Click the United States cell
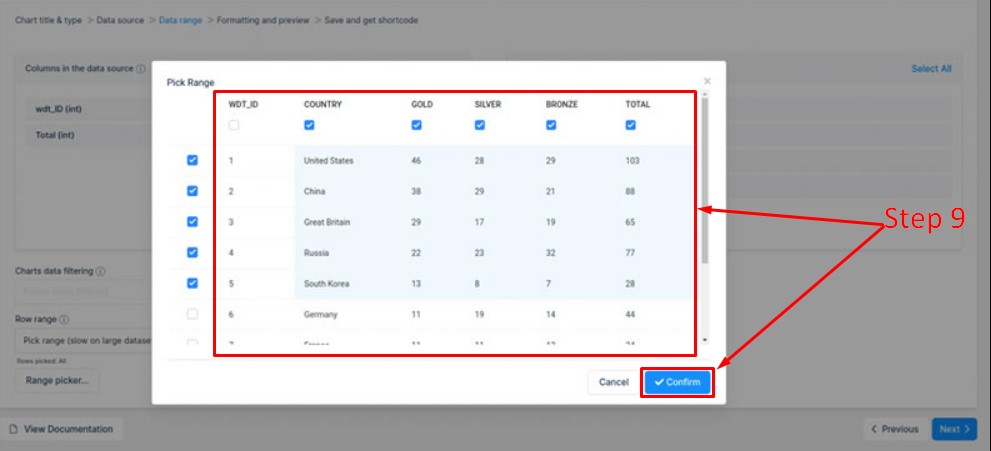Image resolution: width=991 pixels, height=451 pixels. pyautogui.click(x=328, y=160)
